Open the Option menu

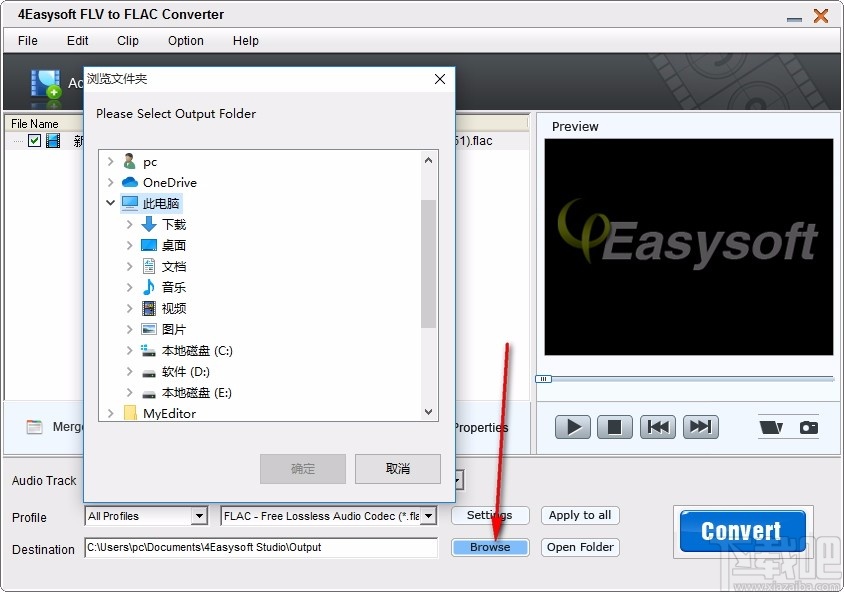coord(185,41)
